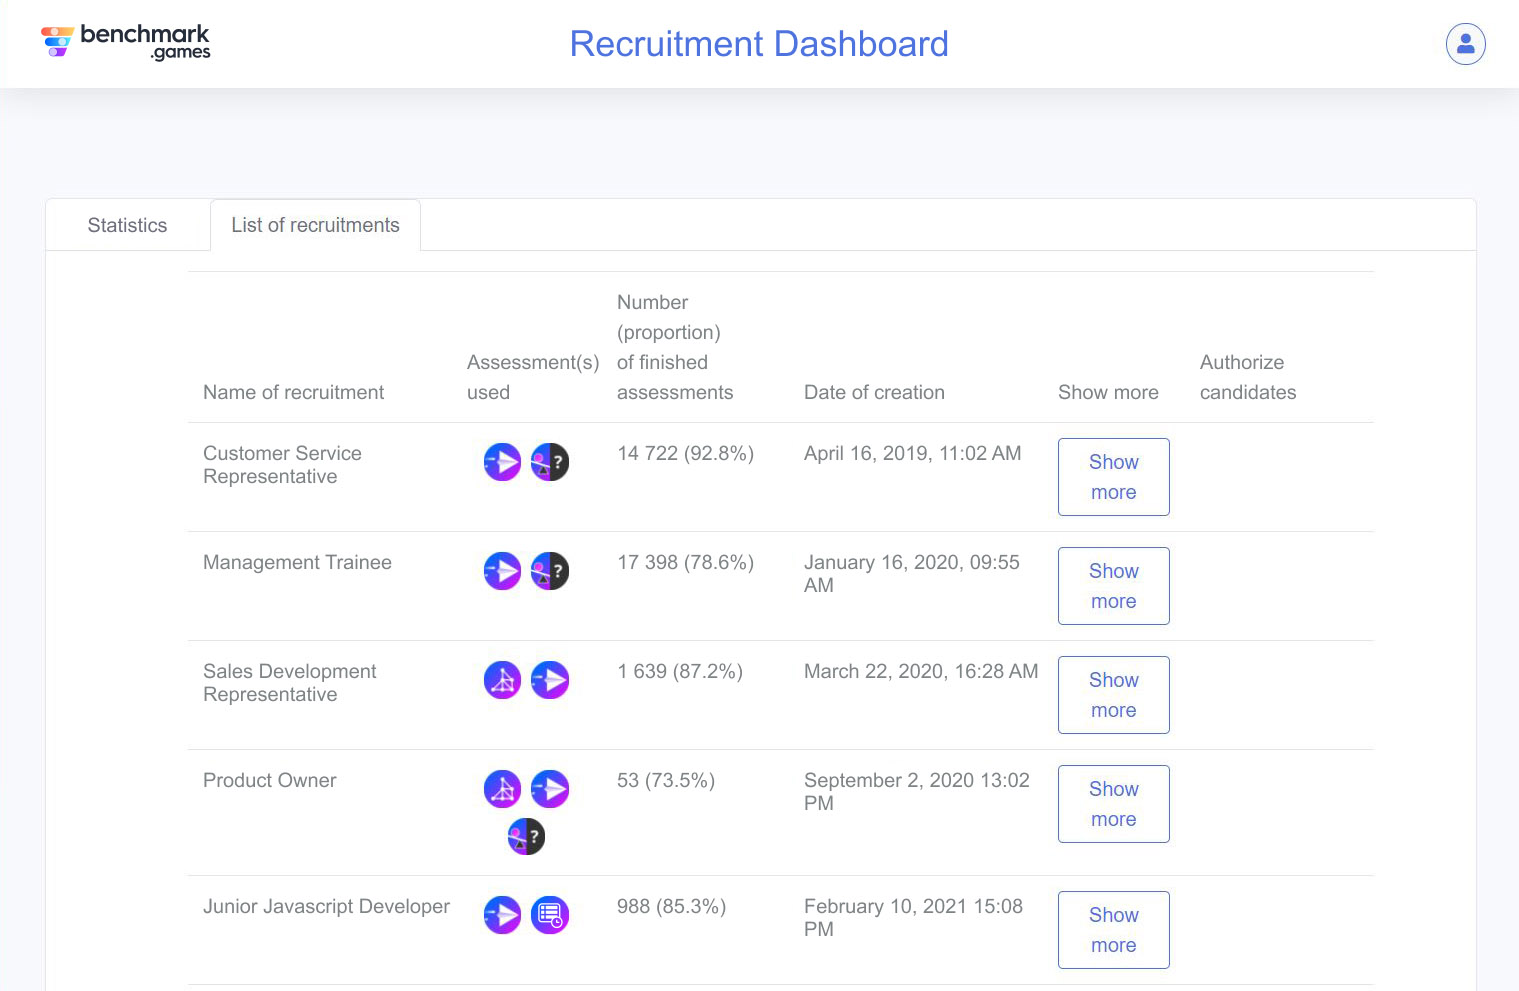Click paper plane icon in Customer Service row
The image size is (1519, 991).
point(502,462)
